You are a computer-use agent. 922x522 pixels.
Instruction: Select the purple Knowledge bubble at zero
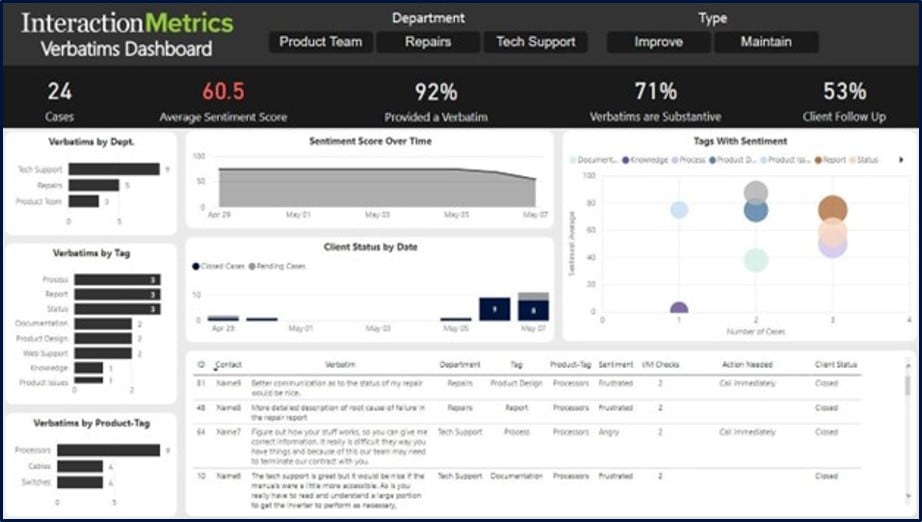coord(679,307)
